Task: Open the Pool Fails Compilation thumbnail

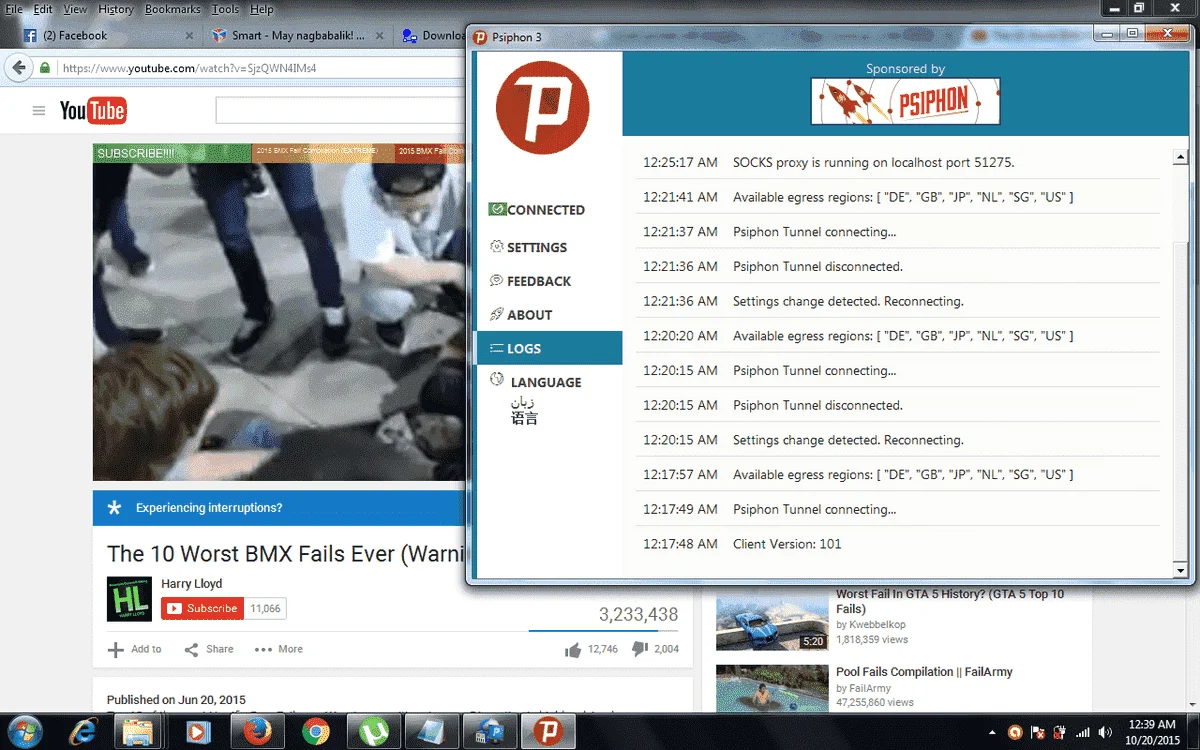Action: [772, 687]
